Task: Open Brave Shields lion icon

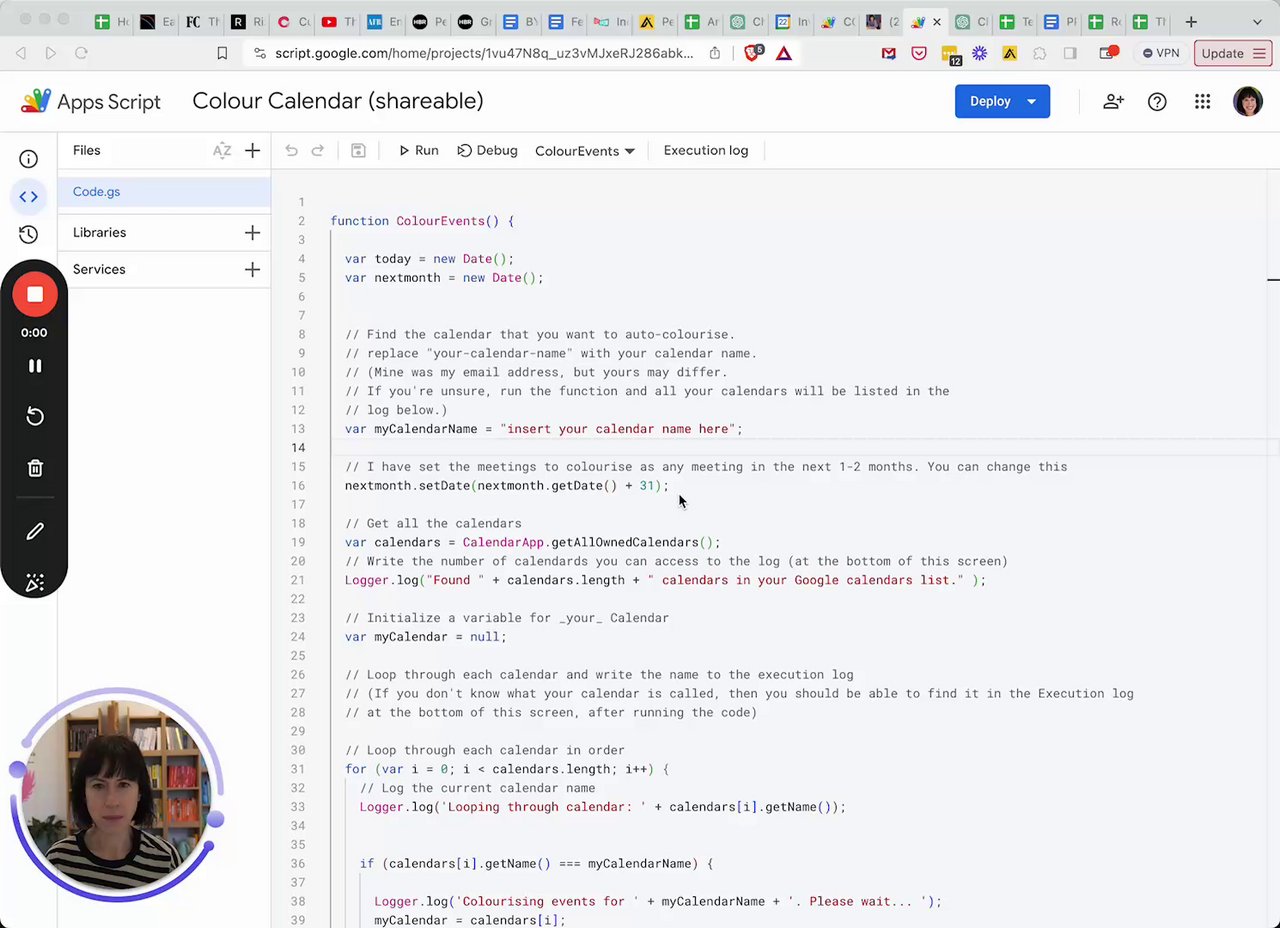Action: click(x=753, y=53)
